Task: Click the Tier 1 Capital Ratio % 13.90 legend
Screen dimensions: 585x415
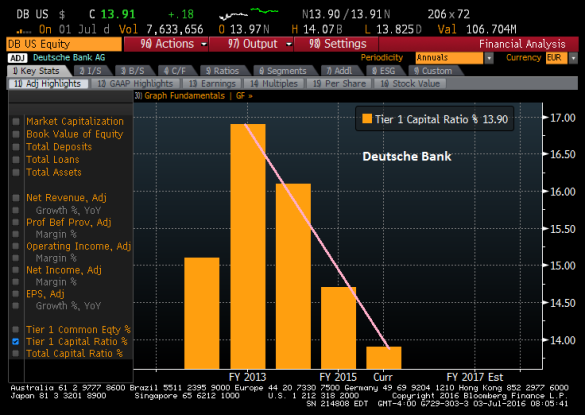Action: coord(435,119)
